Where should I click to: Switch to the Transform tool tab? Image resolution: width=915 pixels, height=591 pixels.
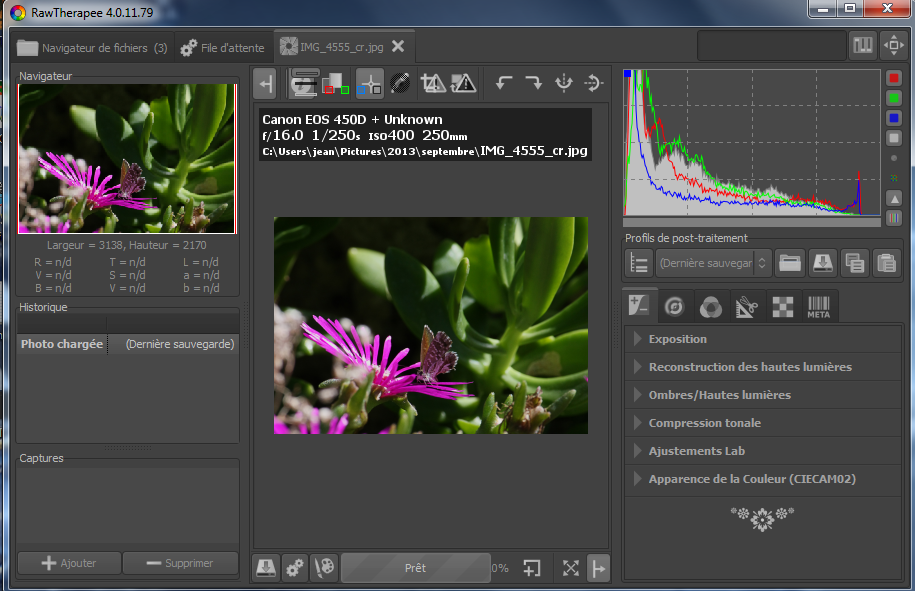[x=747, y=307]
